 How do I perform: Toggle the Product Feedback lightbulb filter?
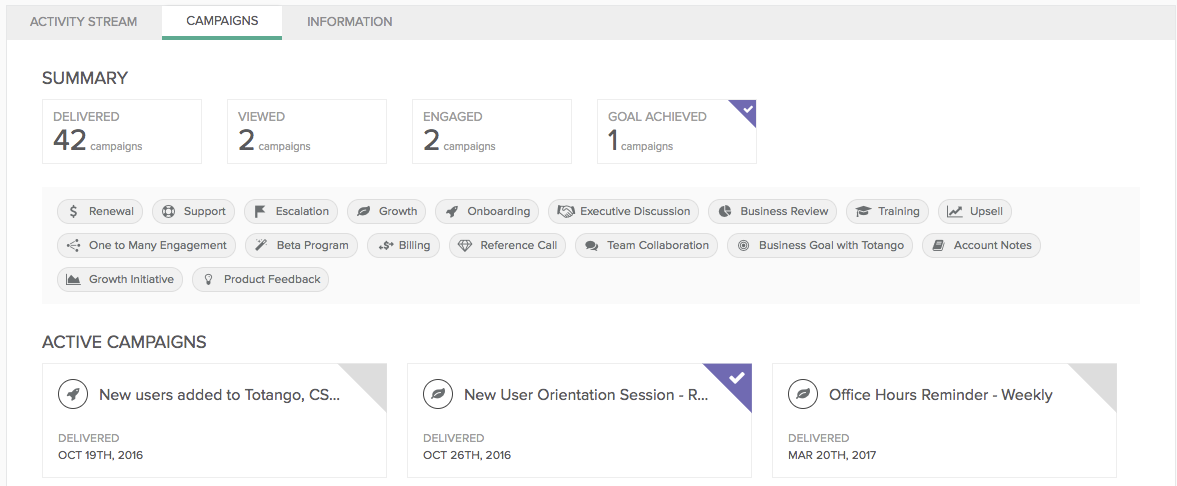pyautogui.click(x=260, y=279)
